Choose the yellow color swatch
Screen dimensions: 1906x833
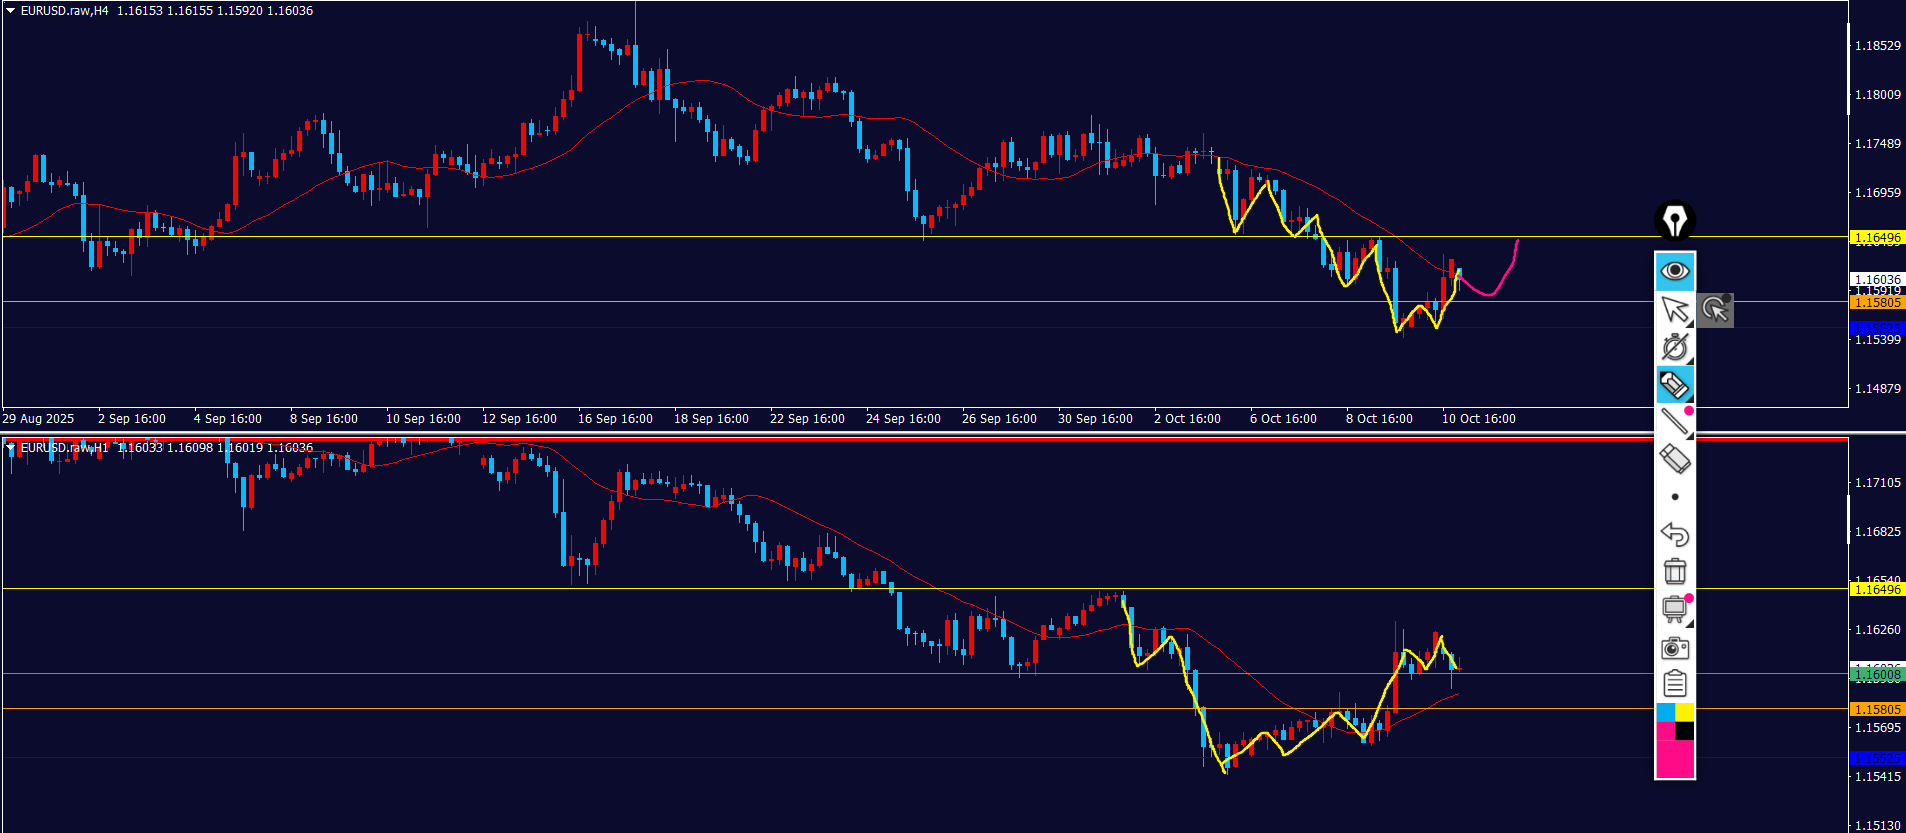pyautogui.click(x=1685, y=712)
